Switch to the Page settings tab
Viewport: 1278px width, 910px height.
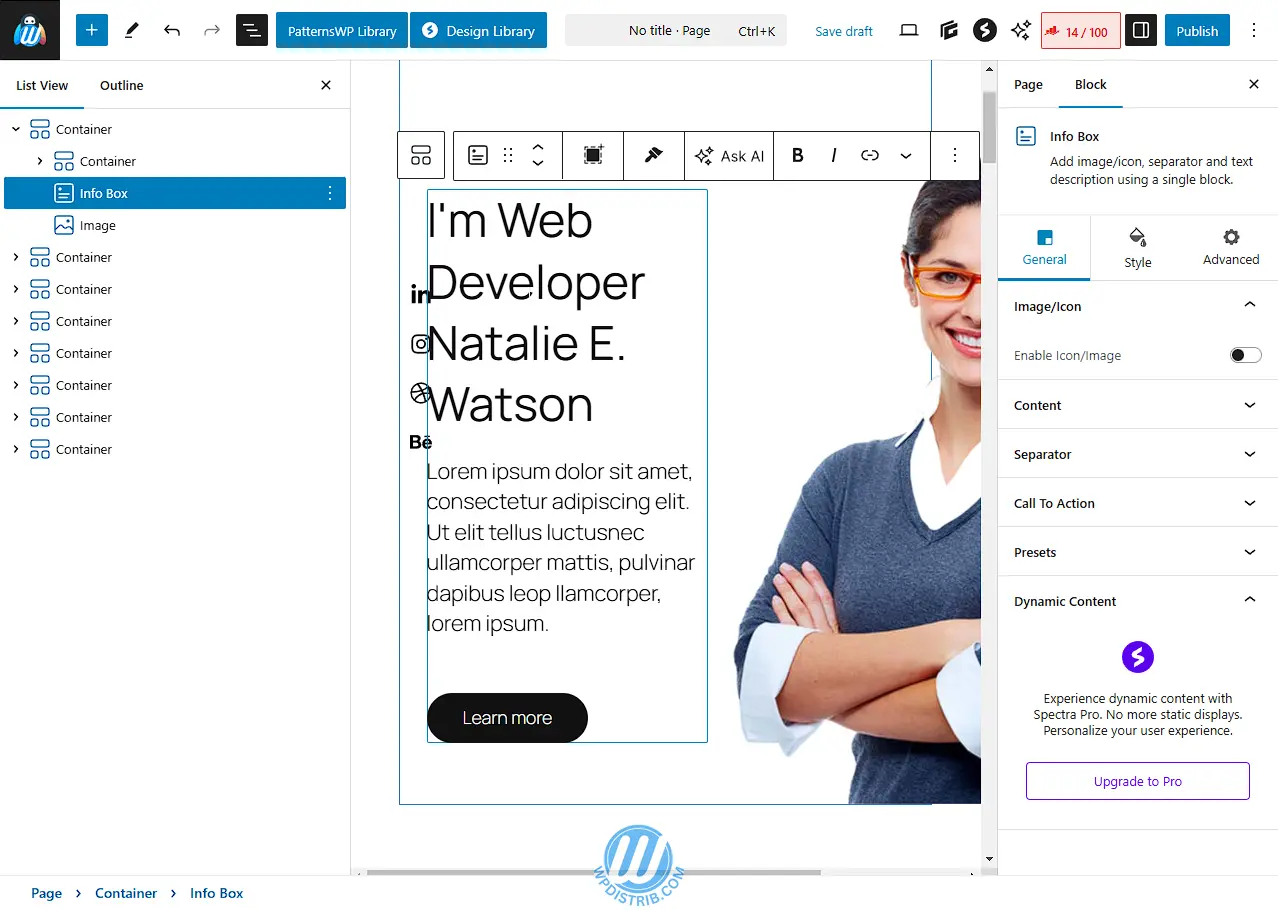click(1028, 84)
